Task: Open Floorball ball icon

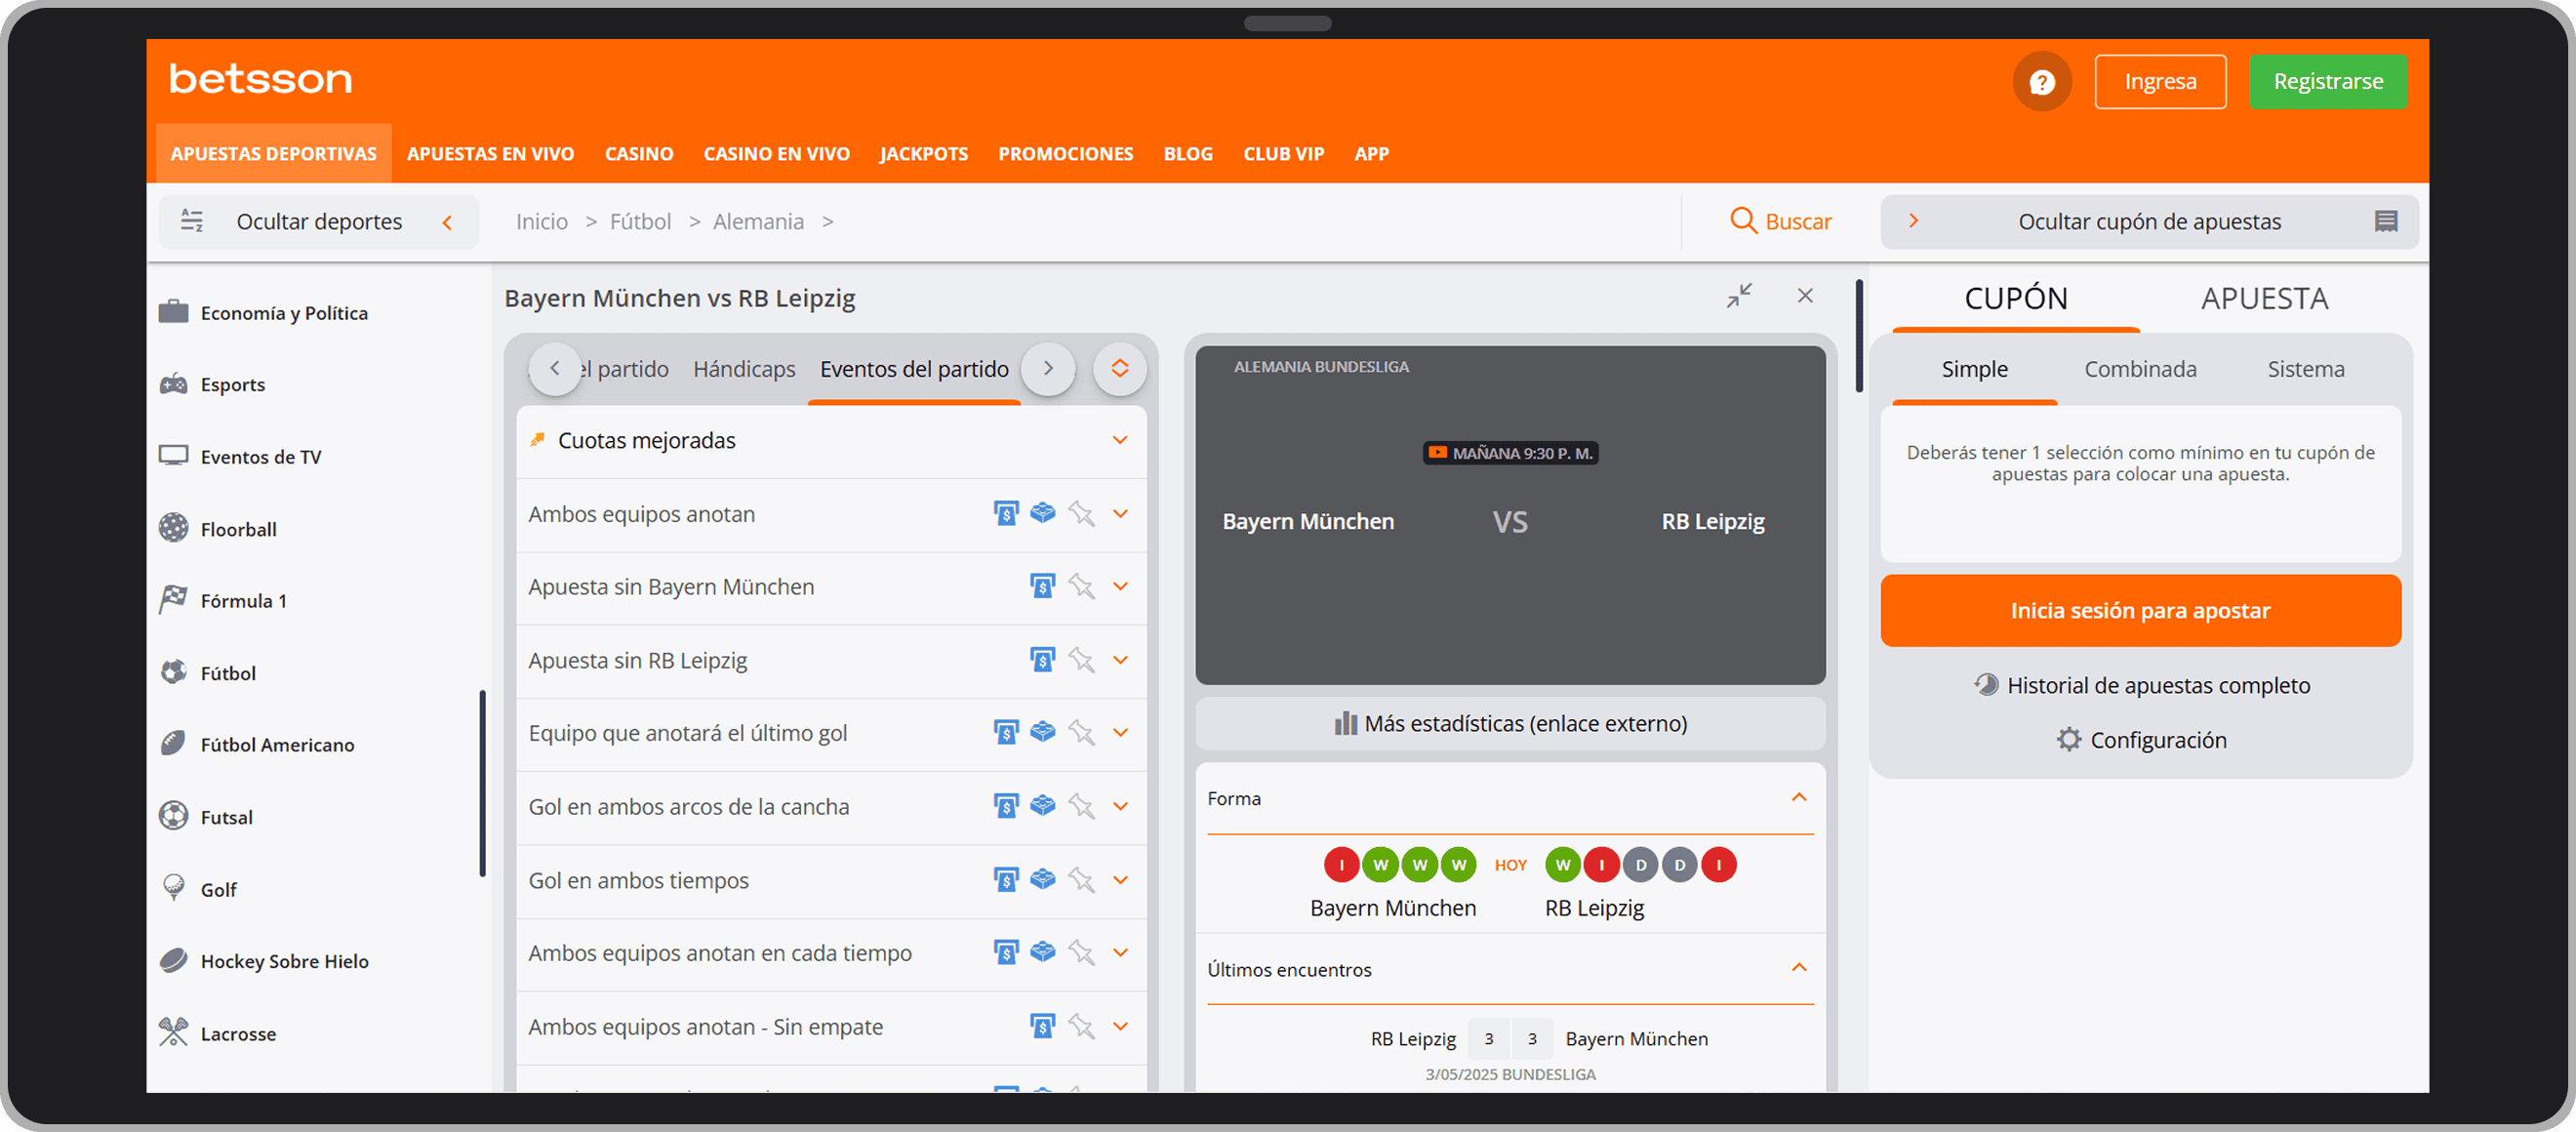Action: pos(173,528)
